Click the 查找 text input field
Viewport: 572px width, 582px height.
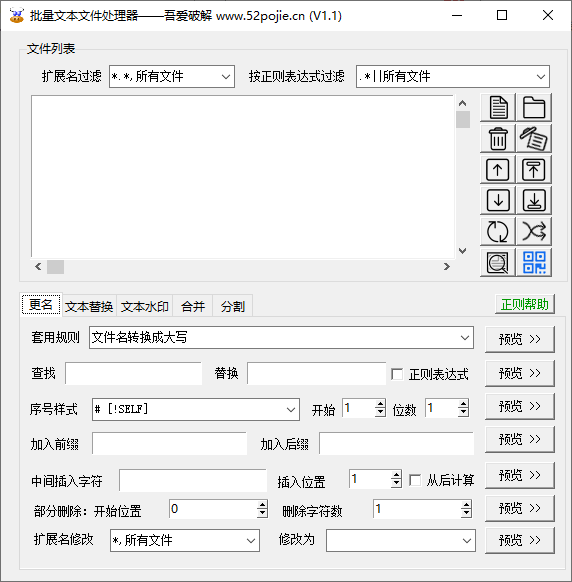pos(134,373)
